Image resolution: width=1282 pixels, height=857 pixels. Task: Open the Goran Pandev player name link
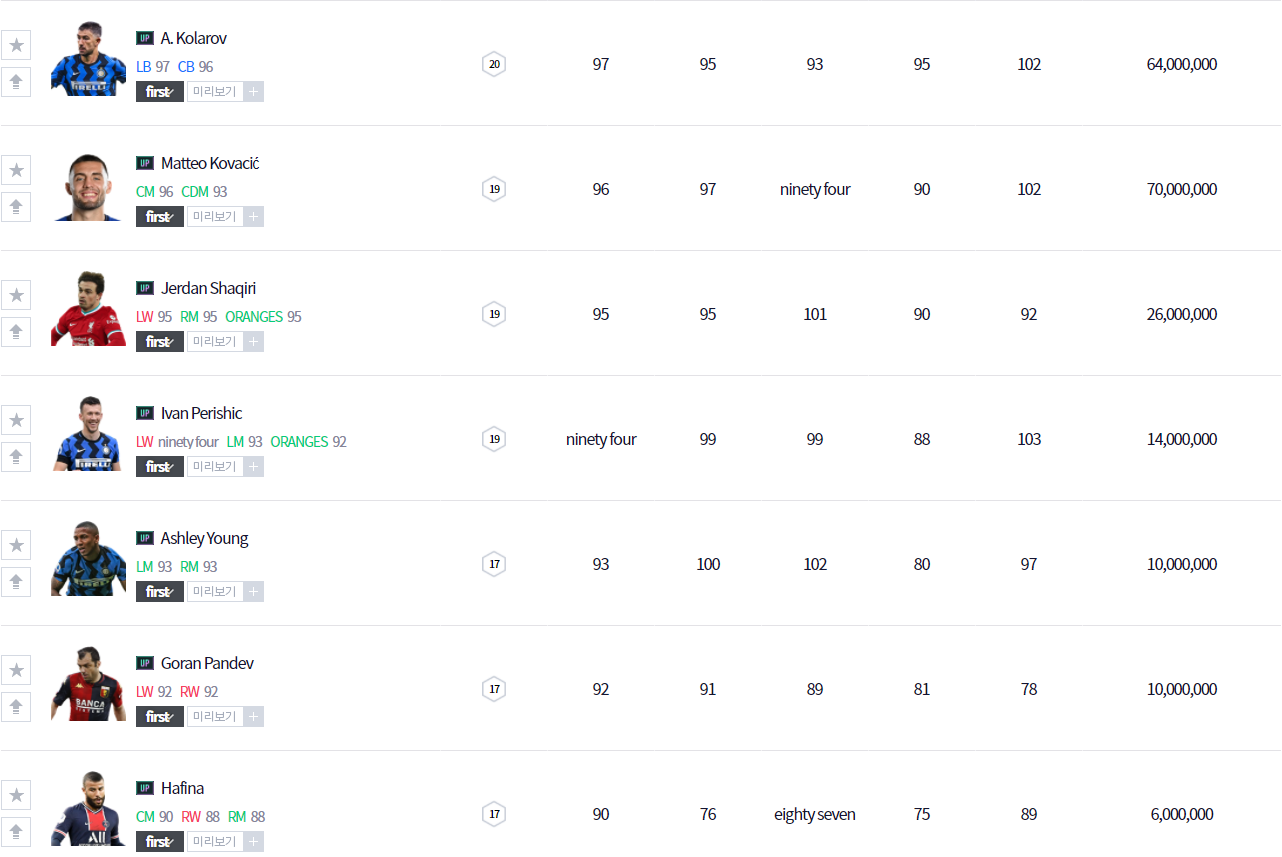(207, 663)
